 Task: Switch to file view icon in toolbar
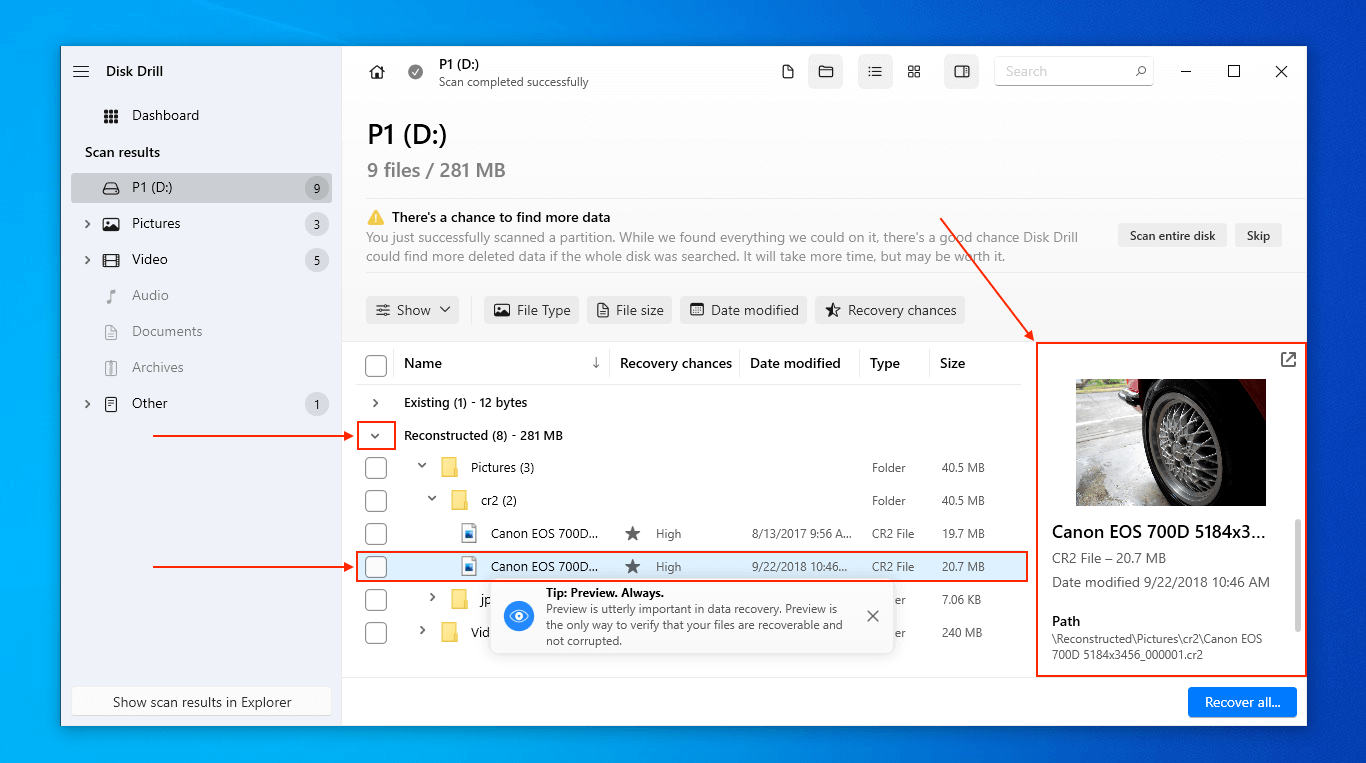tap(788, 72)
